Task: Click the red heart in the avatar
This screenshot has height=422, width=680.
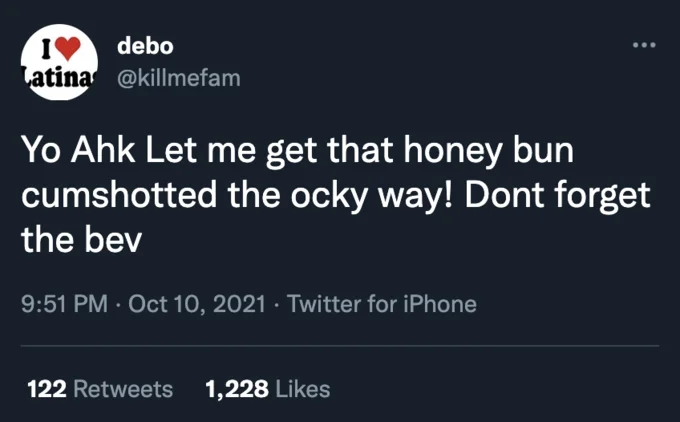Action: [69, 48]
